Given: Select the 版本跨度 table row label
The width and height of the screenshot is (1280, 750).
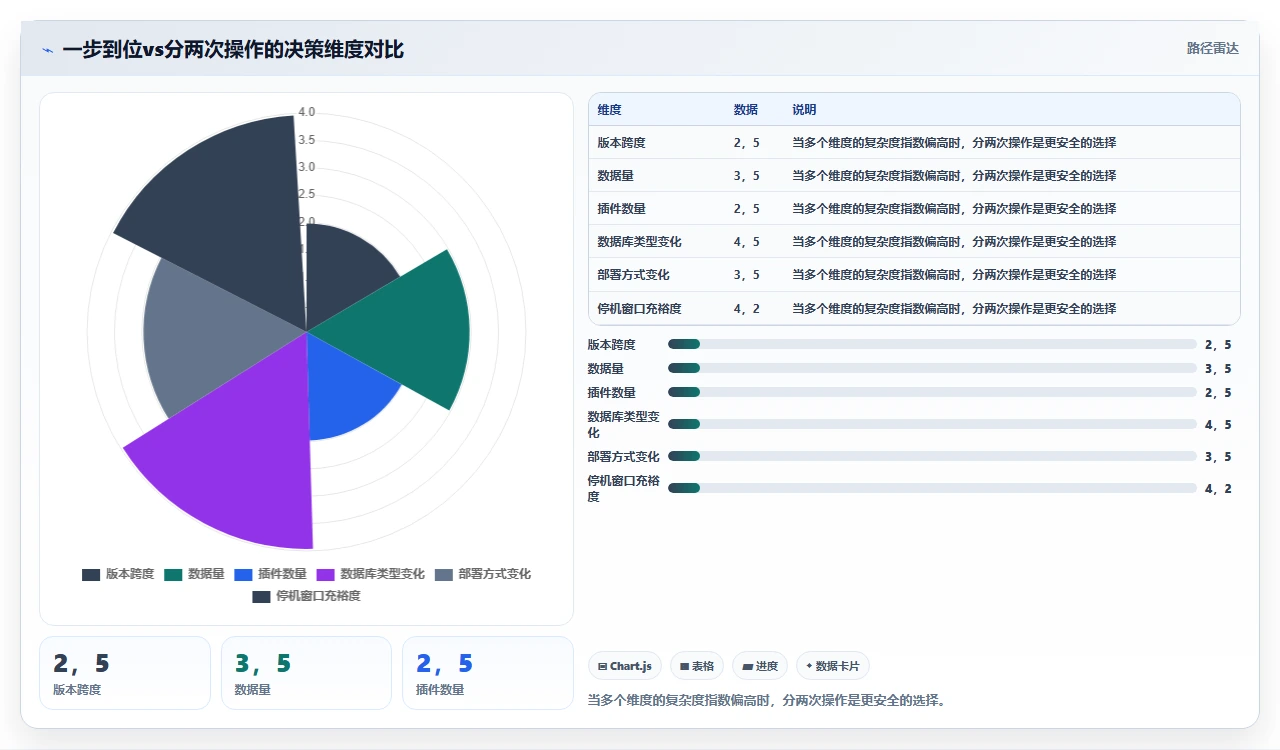Looking at the screenshot, I should pos(621,143).
